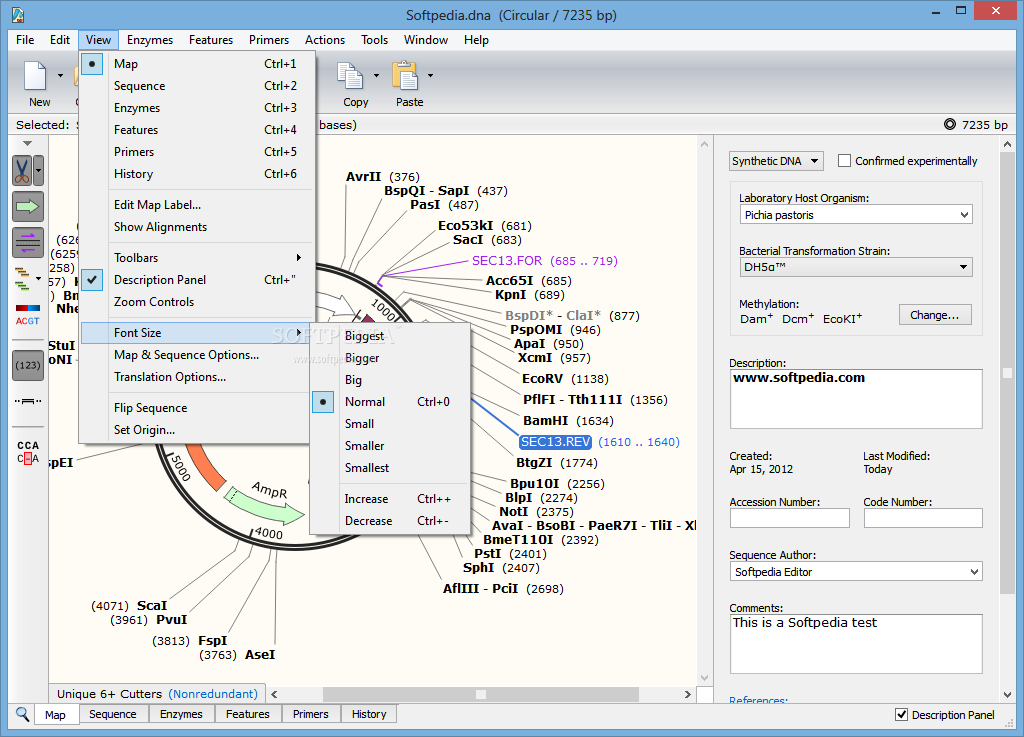Click the Accession Number input field
Screen dimensions: 1024x737
789,518
